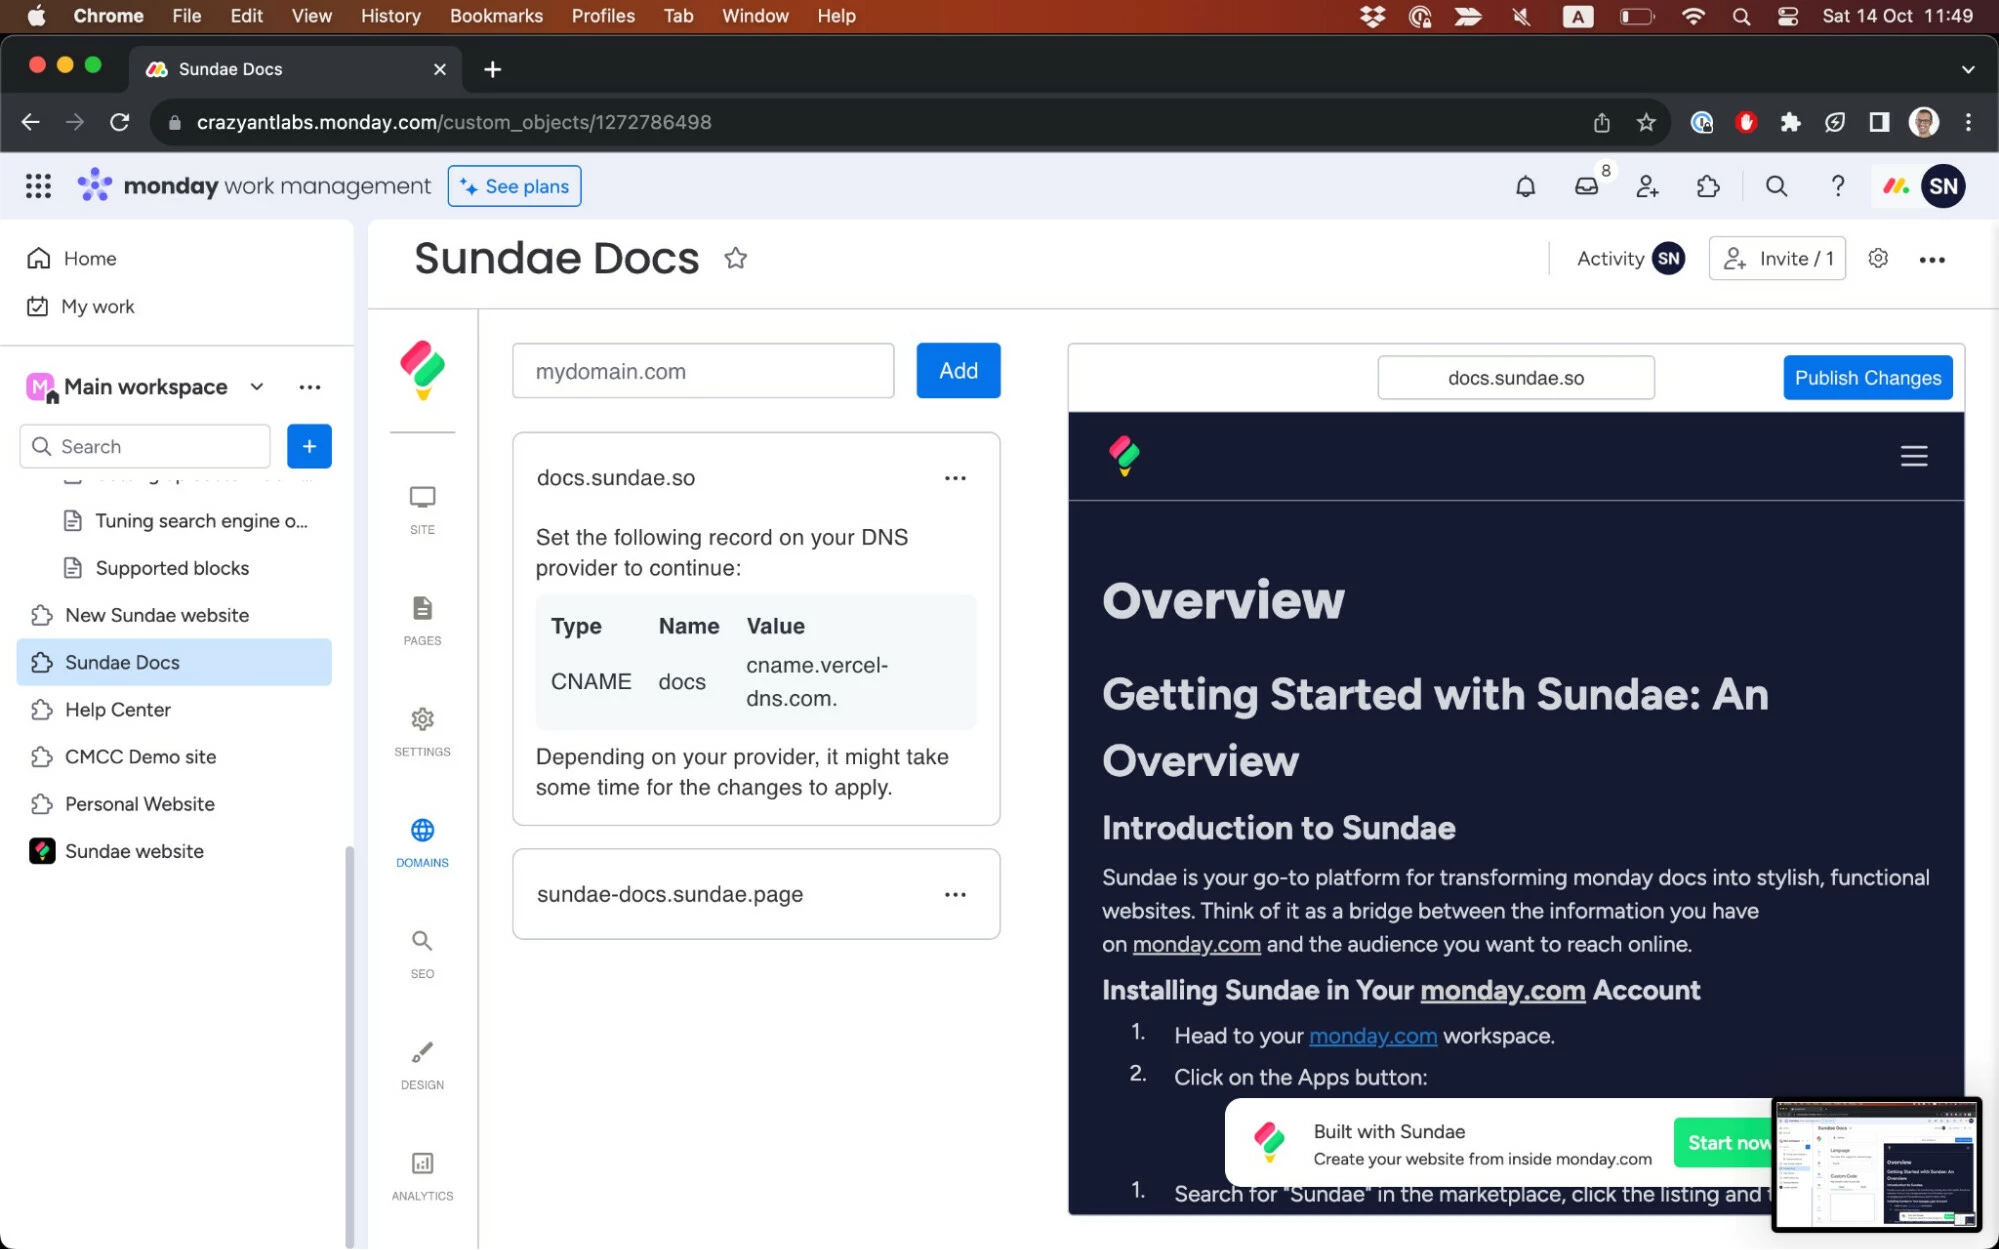Viewport: 1999px width, 1250px height.
Task: Open the Window menu
Action: (x=755, y=16)
